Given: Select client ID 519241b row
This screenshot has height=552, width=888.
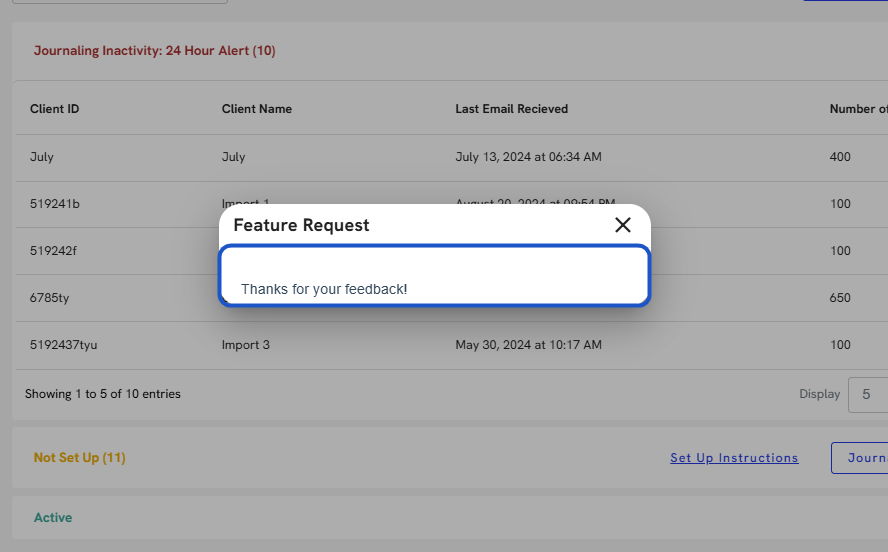Looking at the screenshot, I should [55, 204].
